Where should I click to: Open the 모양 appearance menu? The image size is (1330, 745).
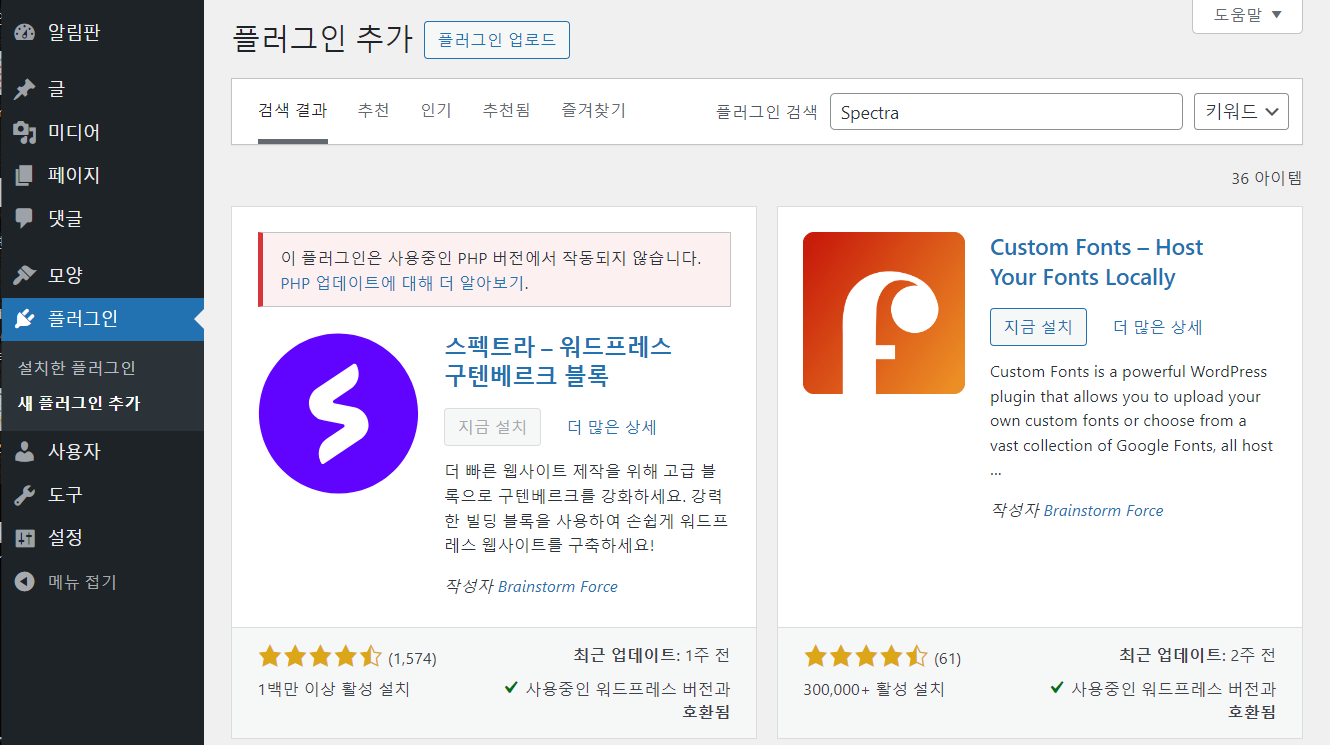pyautogui.click(x=102, y=275)
